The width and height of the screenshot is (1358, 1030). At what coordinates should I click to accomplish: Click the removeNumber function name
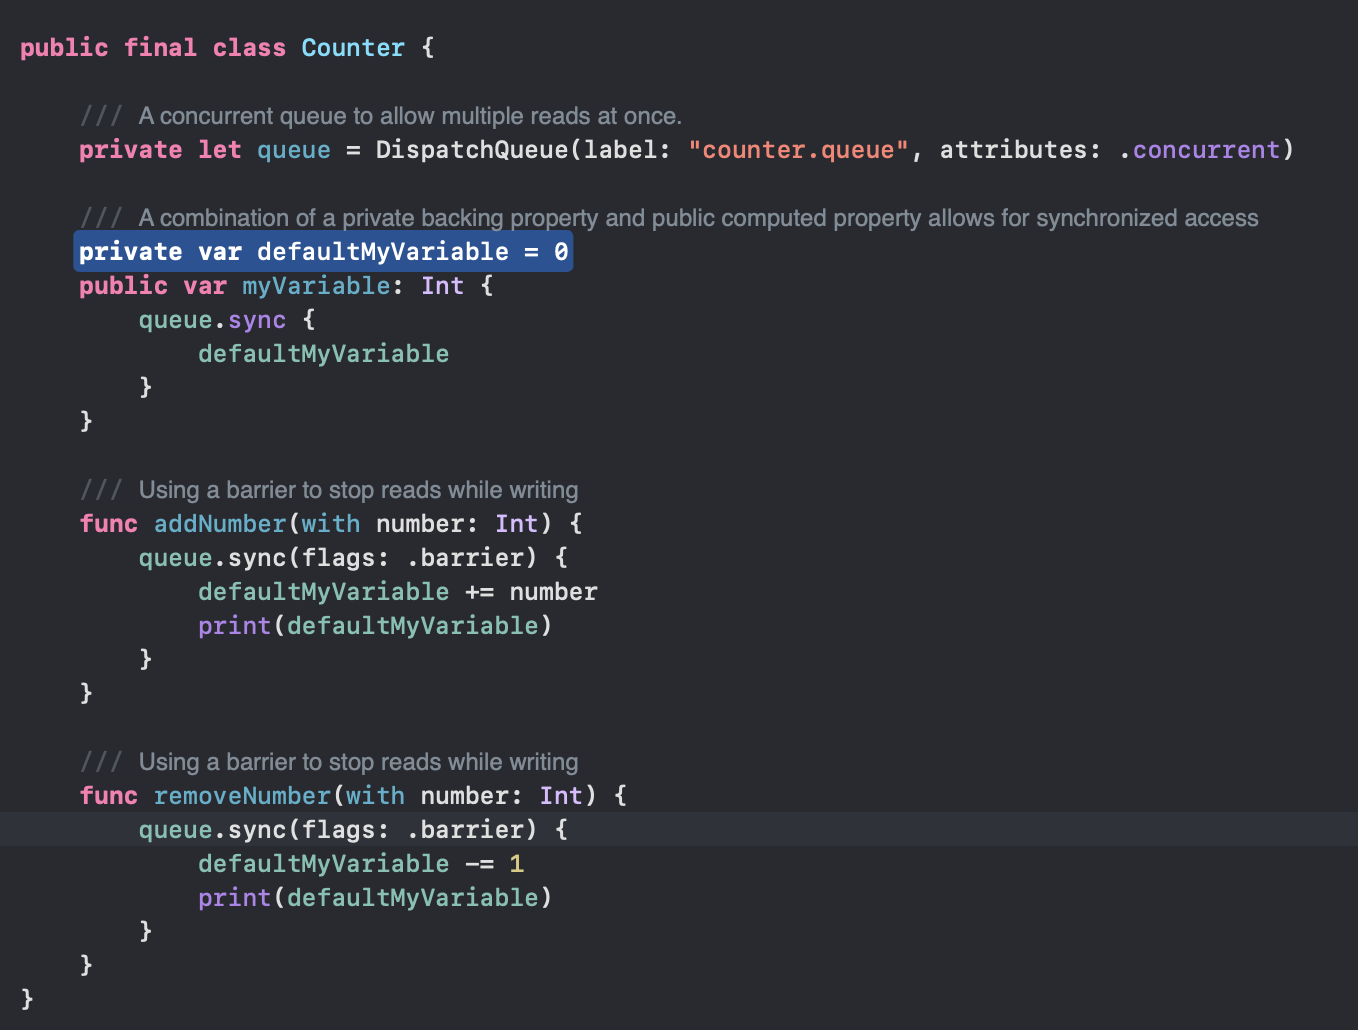242,796
